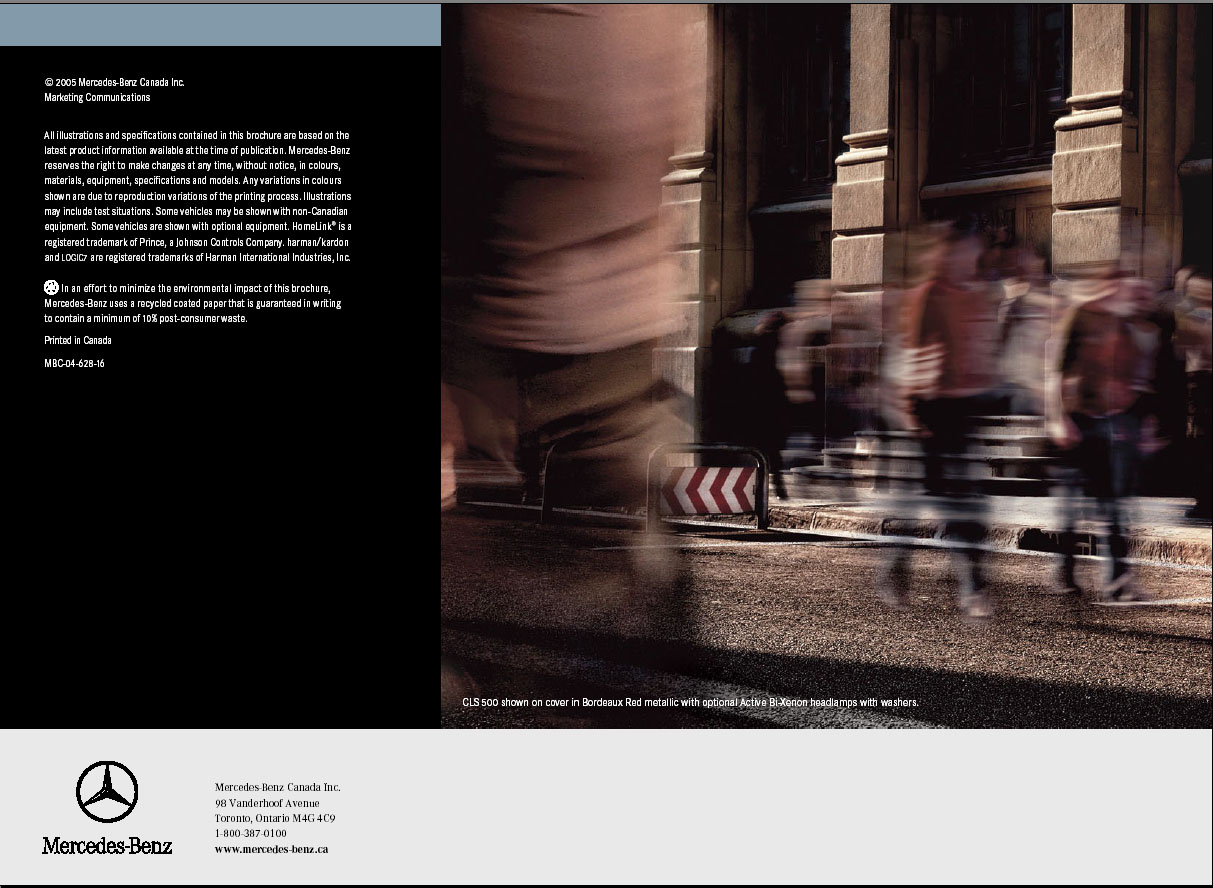Click the Mercedes-Benz star logo
Screen dimensions: 1213x888
[107, 792]
